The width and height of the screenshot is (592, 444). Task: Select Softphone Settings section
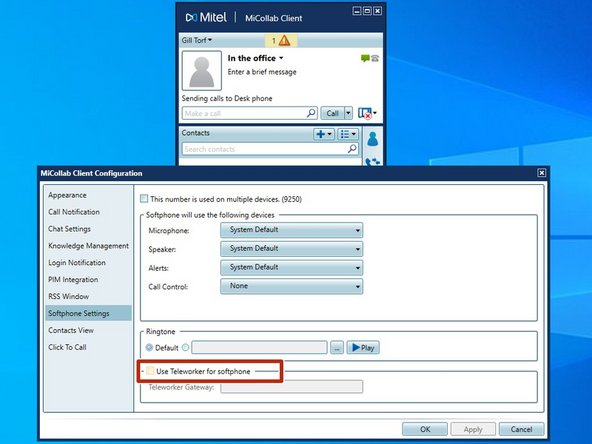pos(88,313)
